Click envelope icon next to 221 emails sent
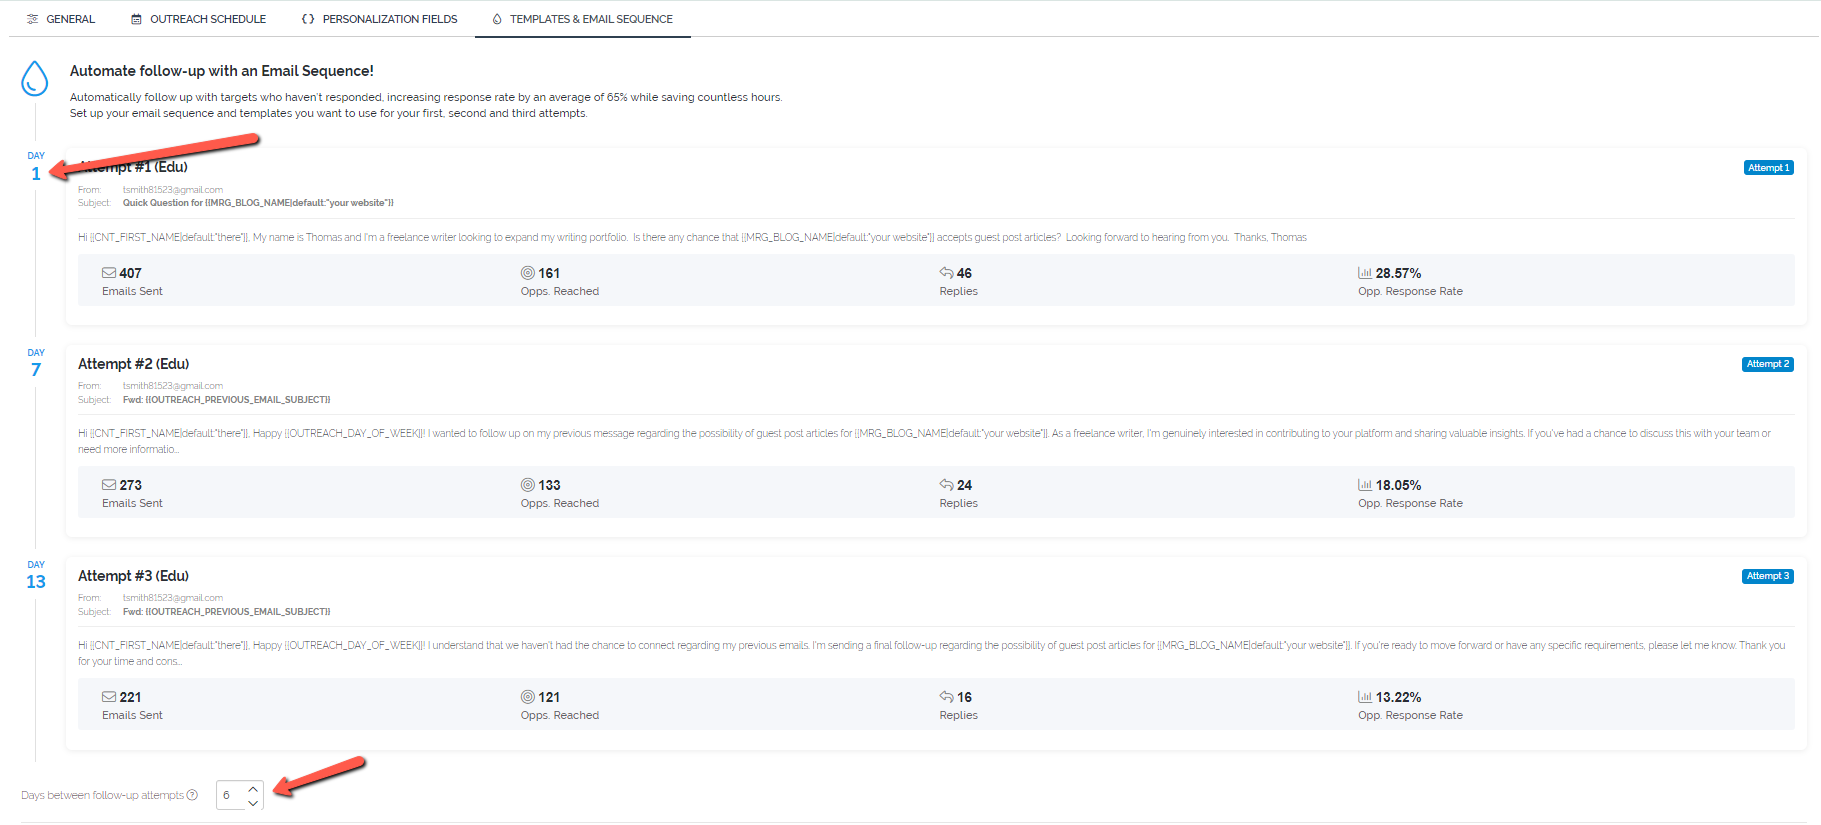The image size is (1821, 825). click(109, 696)
